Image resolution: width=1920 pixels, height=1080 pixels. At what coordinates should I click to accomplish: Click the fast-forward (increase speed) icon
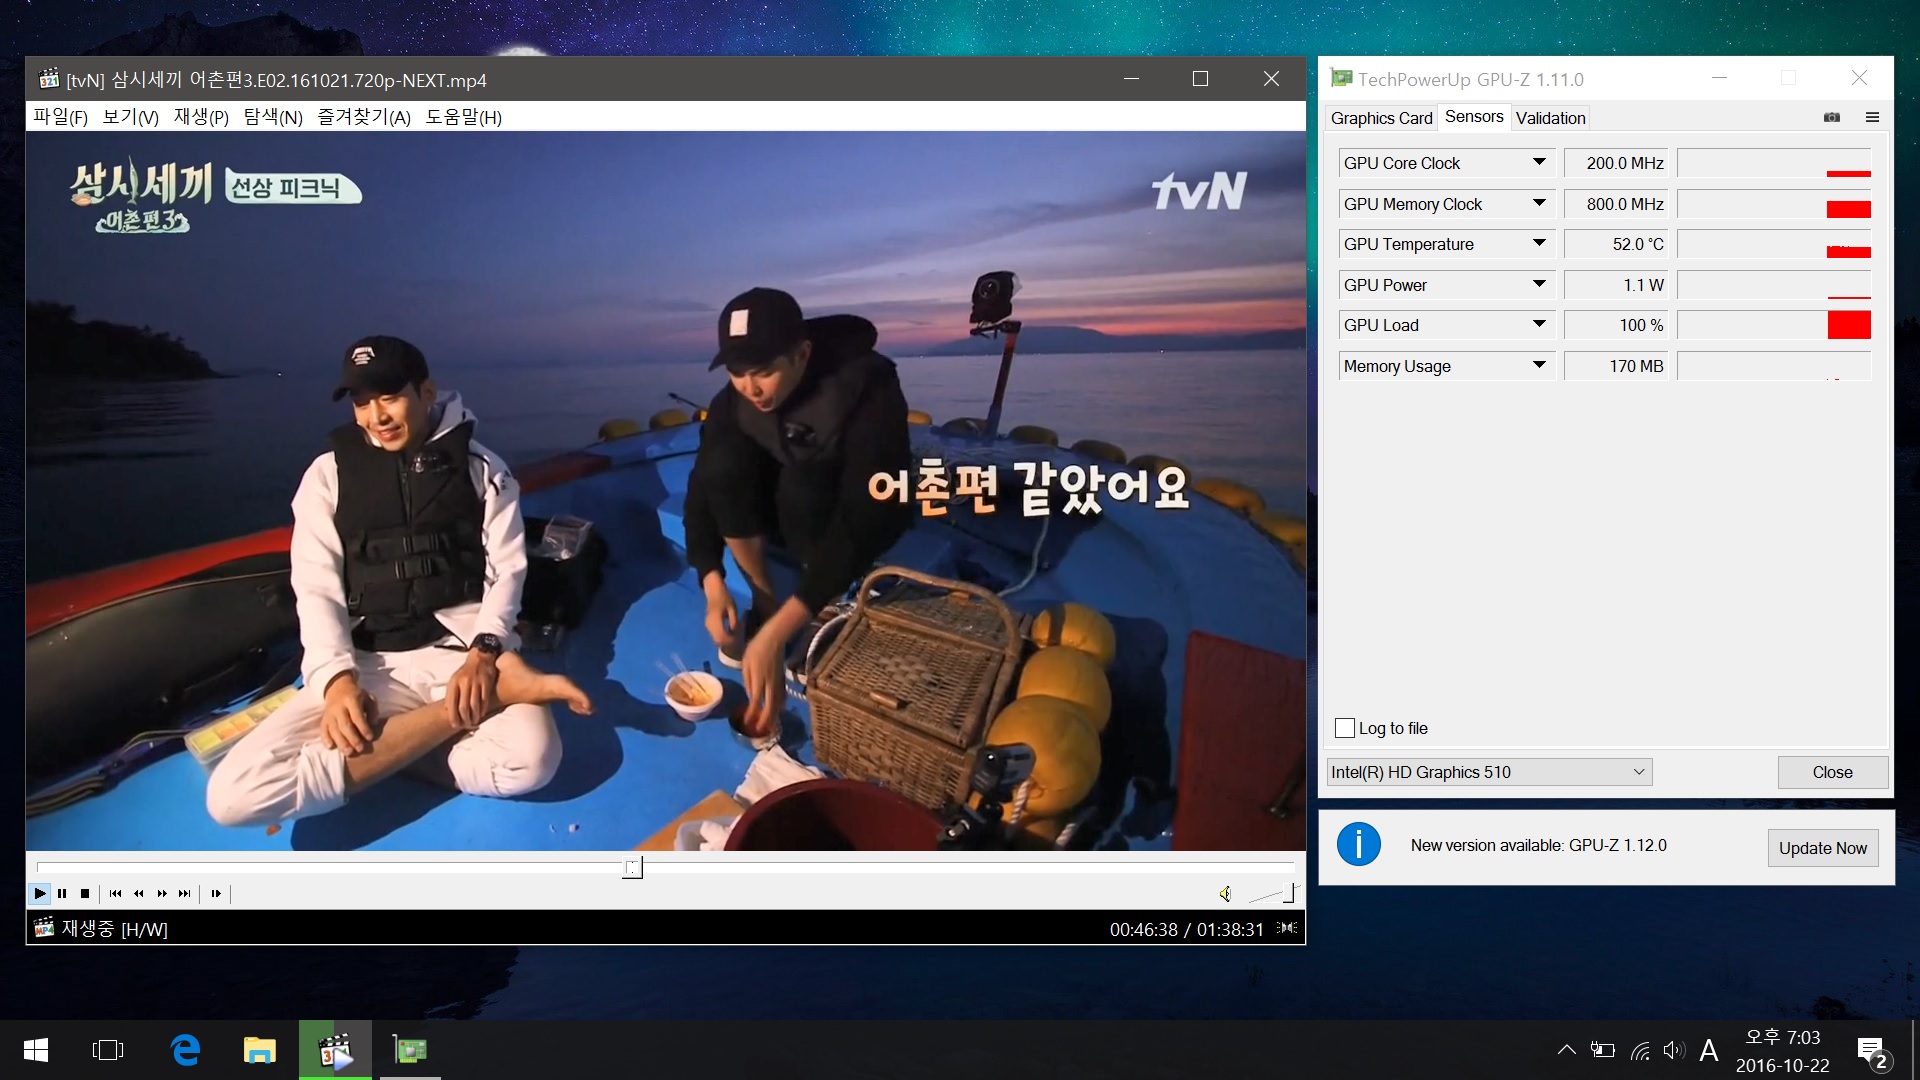[x=162, y=893]
